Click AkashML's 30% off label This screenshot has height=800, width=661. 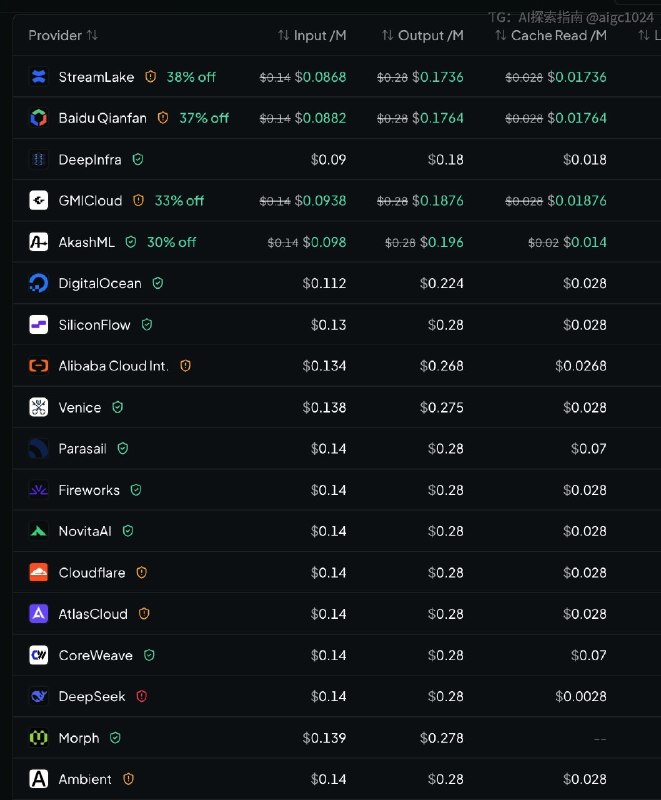click(x=171, y=242)
